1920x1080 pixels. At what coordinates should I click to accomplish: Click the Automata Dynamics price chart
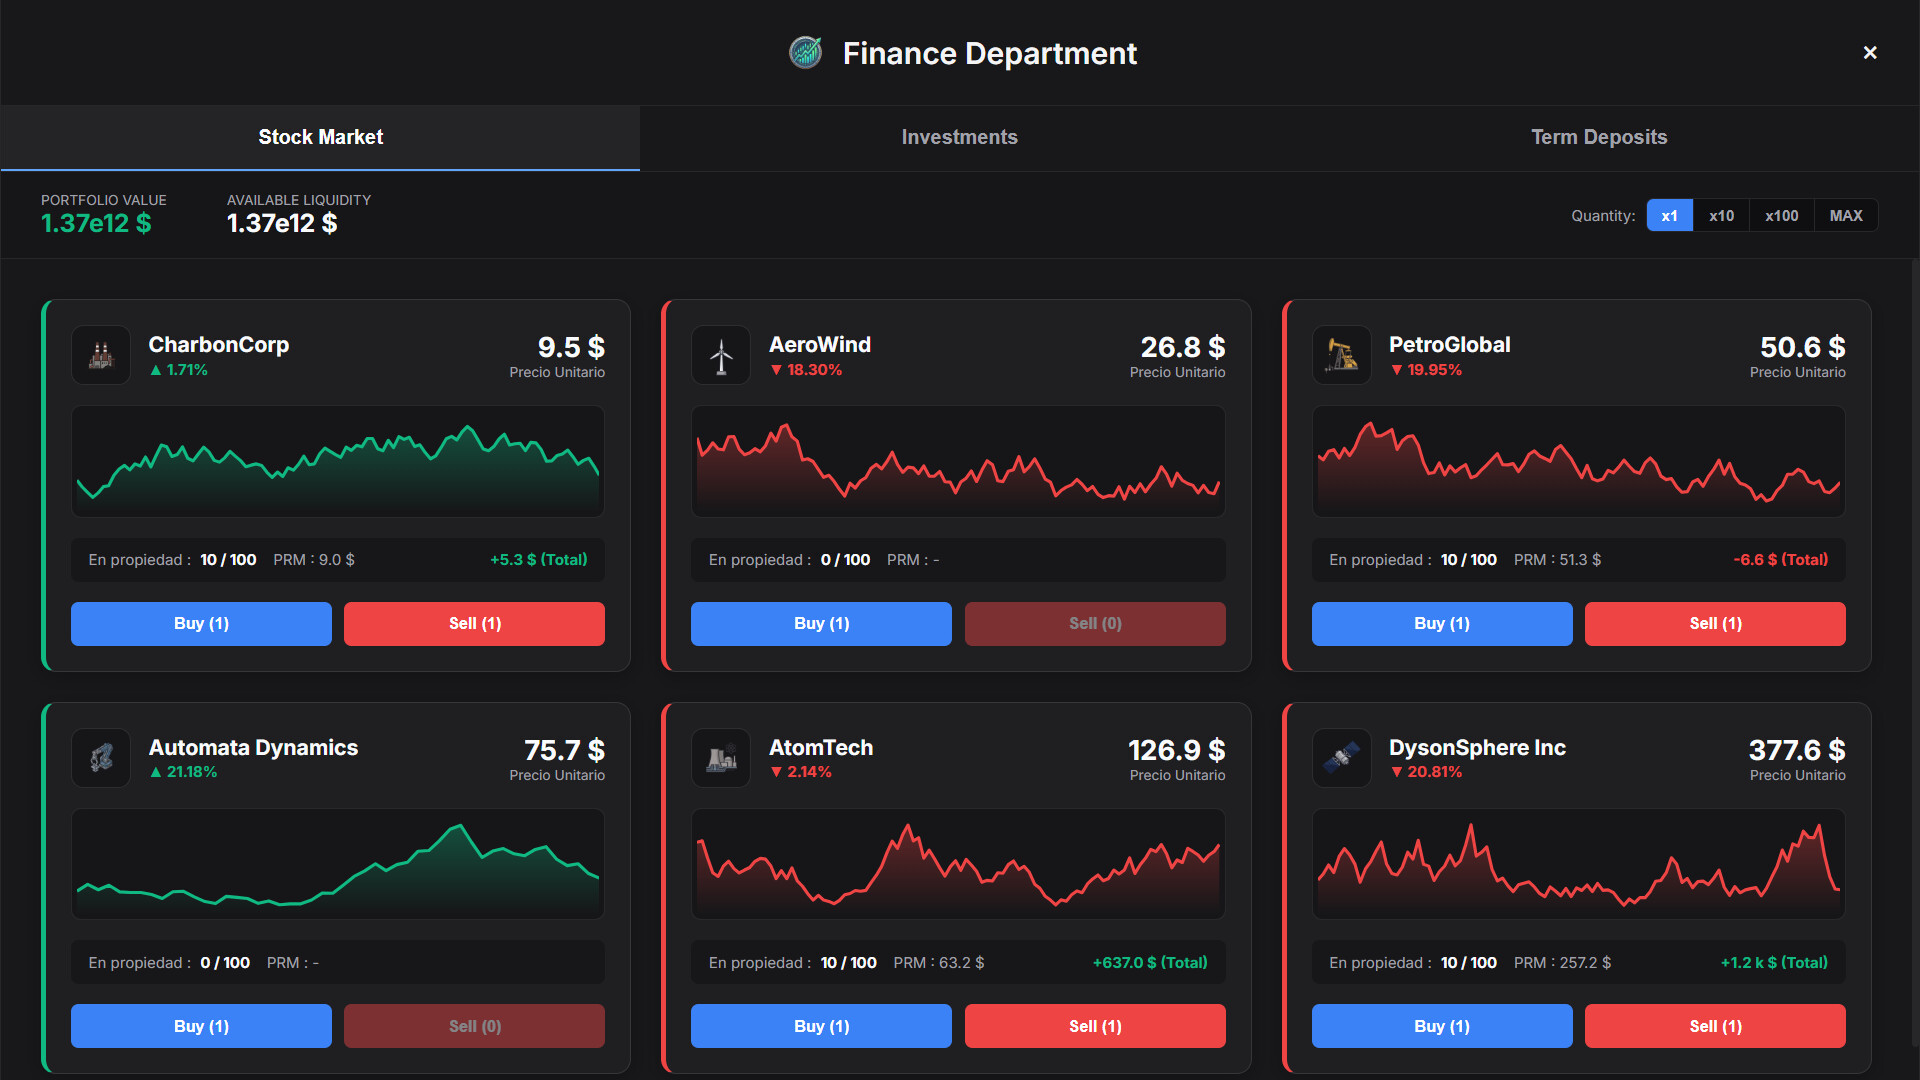[x=338, y=864]
